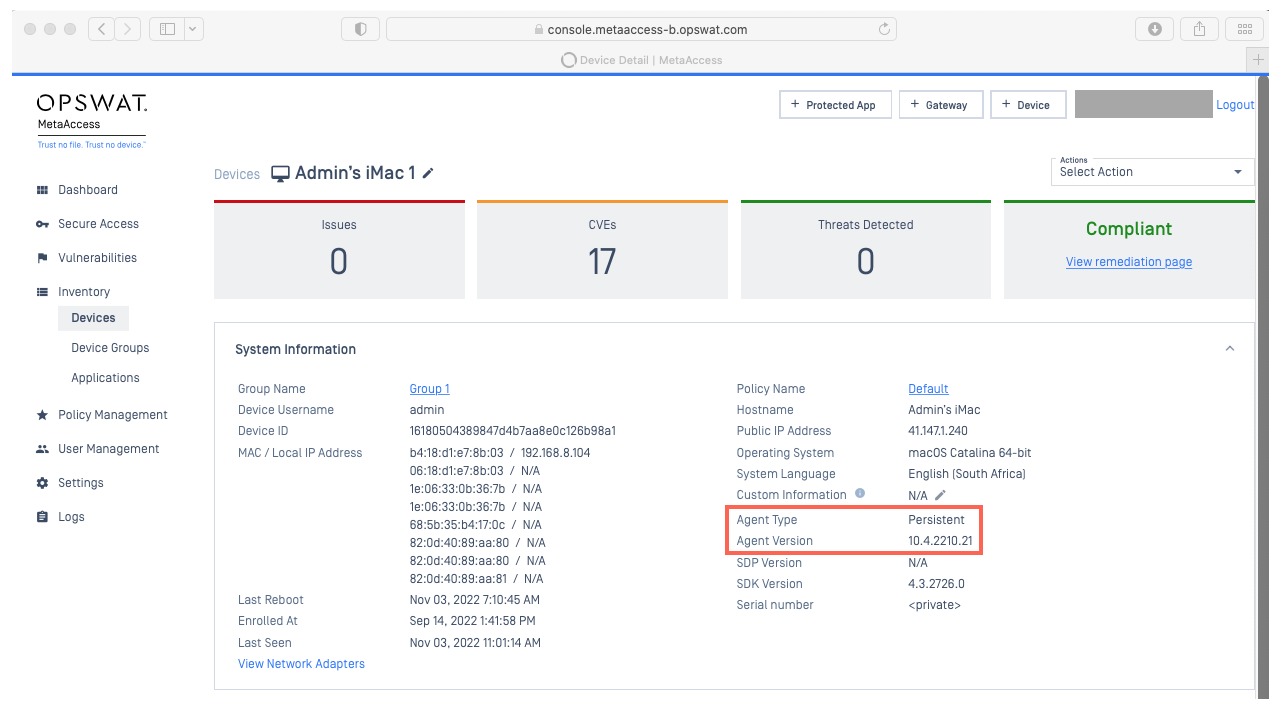
Task: Edit Custom Information with pencil icon
Action: coord(940,495)
